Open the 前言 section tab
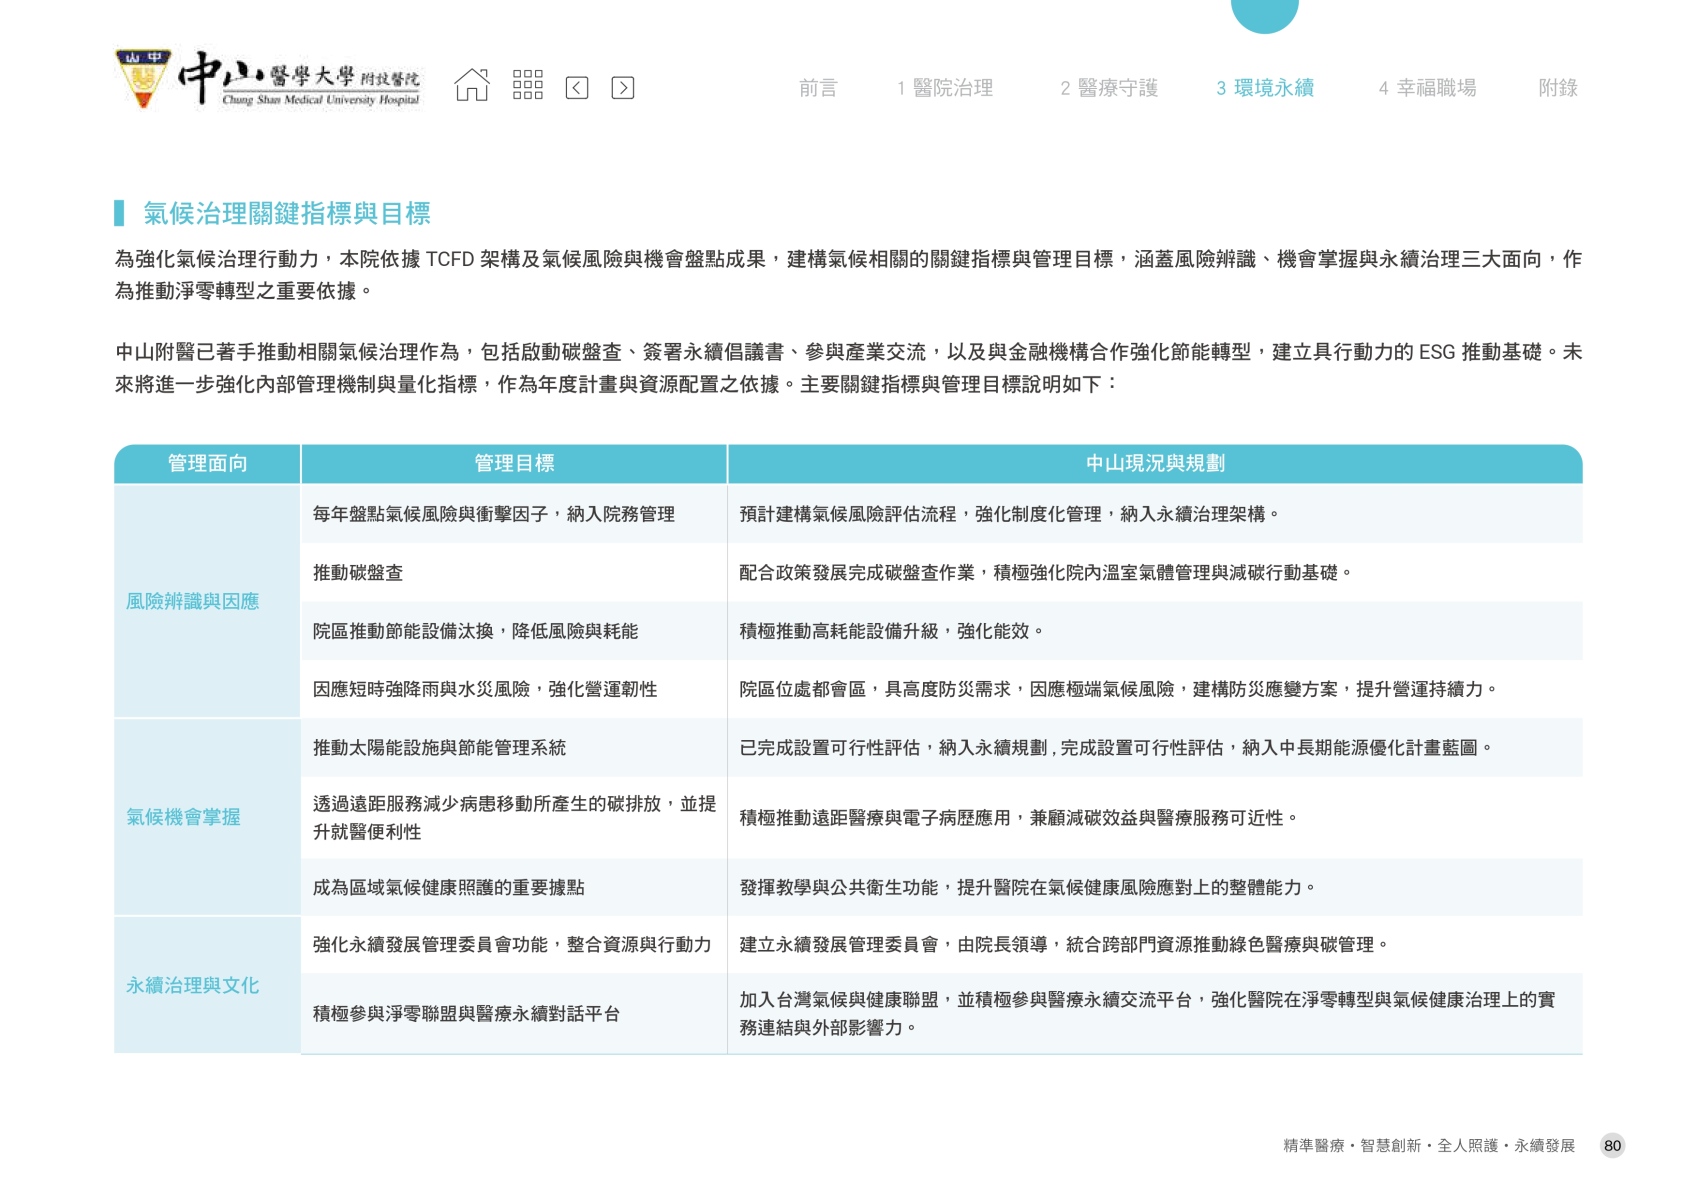 817,88
